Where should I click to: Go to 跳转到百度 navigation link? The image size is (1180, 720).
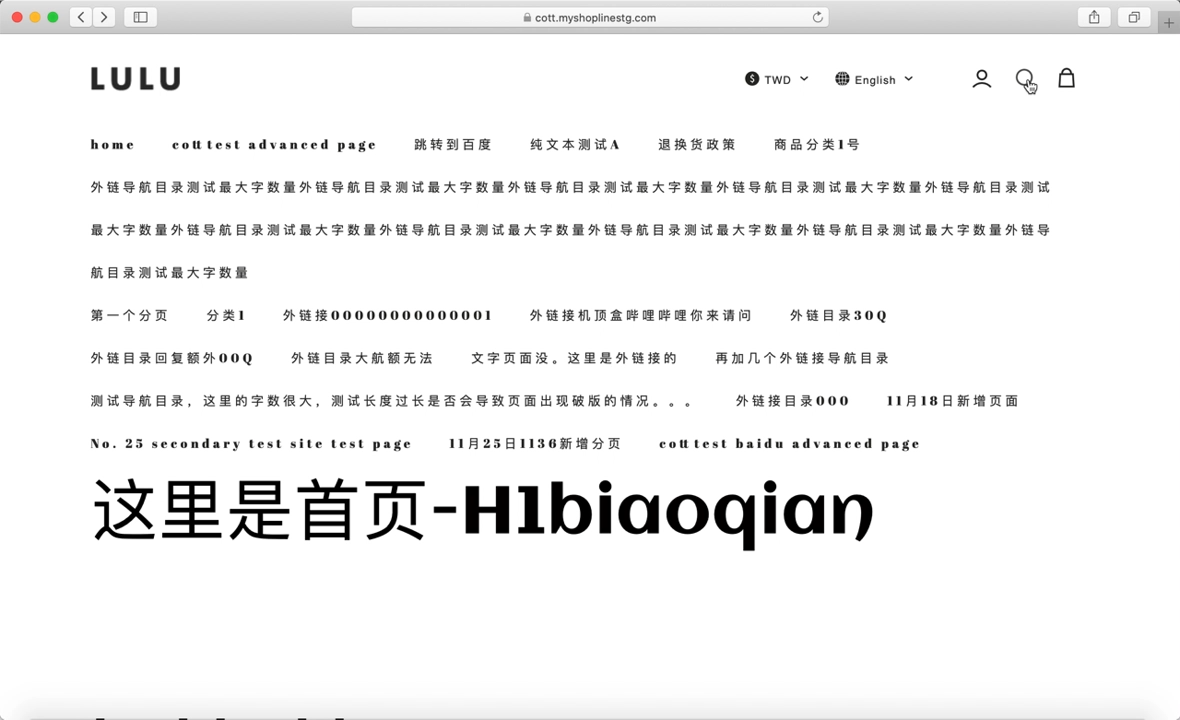(453, 145)
